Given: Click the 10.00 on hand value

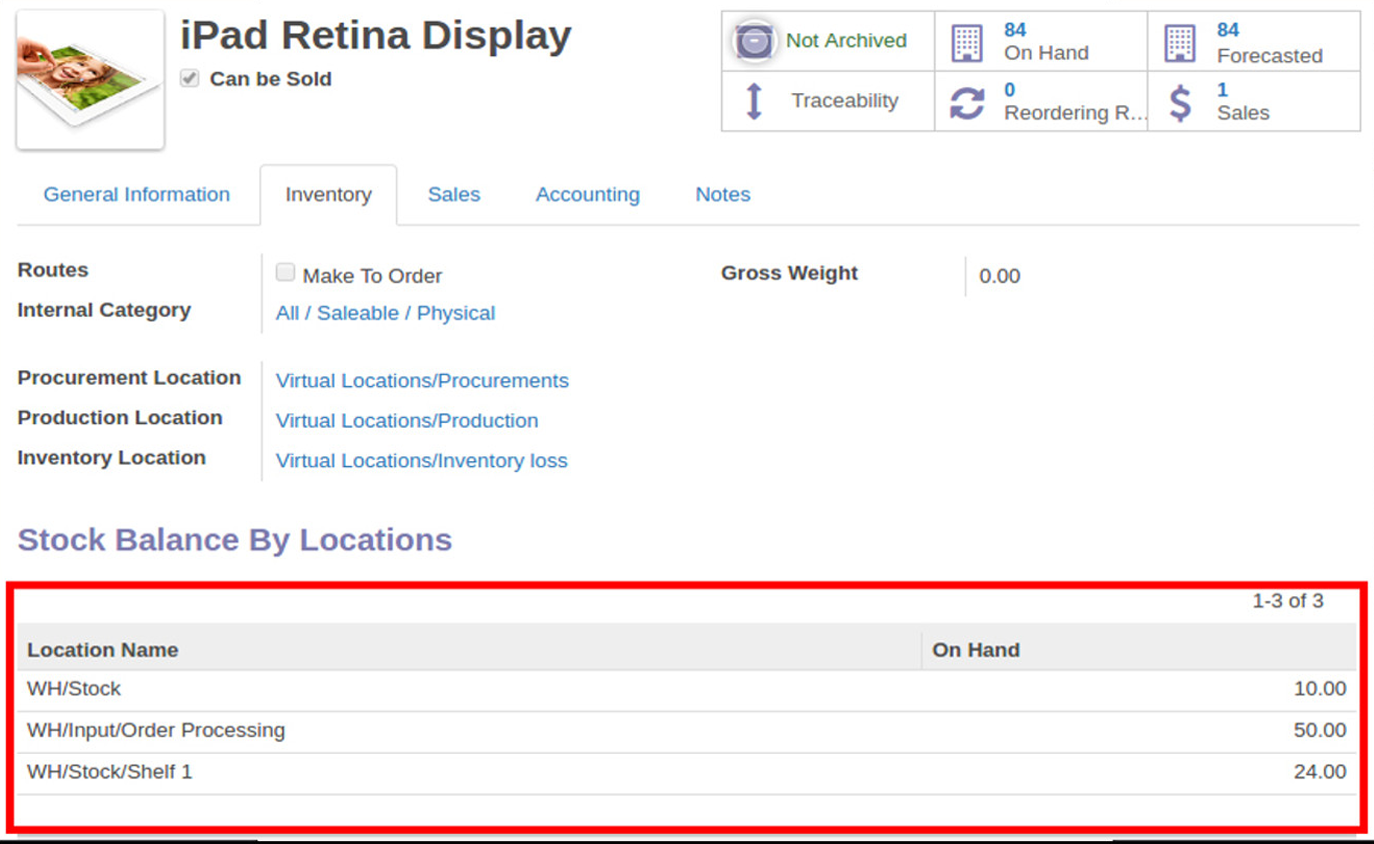Looking at the screenshot, I should (1319, 689).
